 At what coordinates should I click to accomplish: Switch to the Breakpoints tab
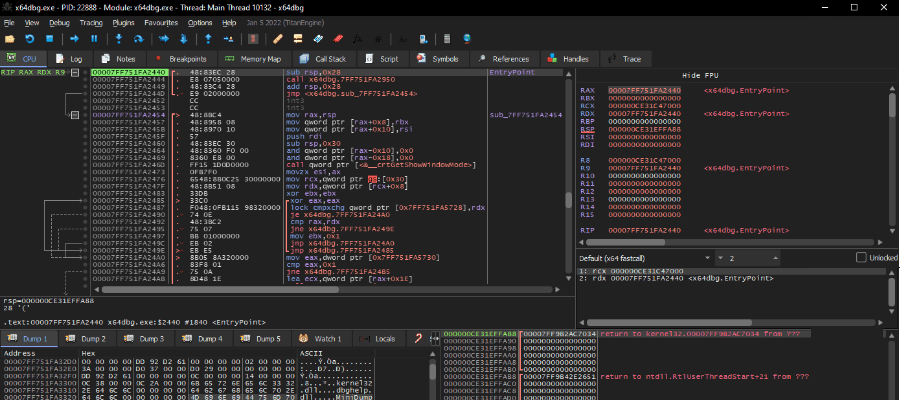tap(182, 59)
